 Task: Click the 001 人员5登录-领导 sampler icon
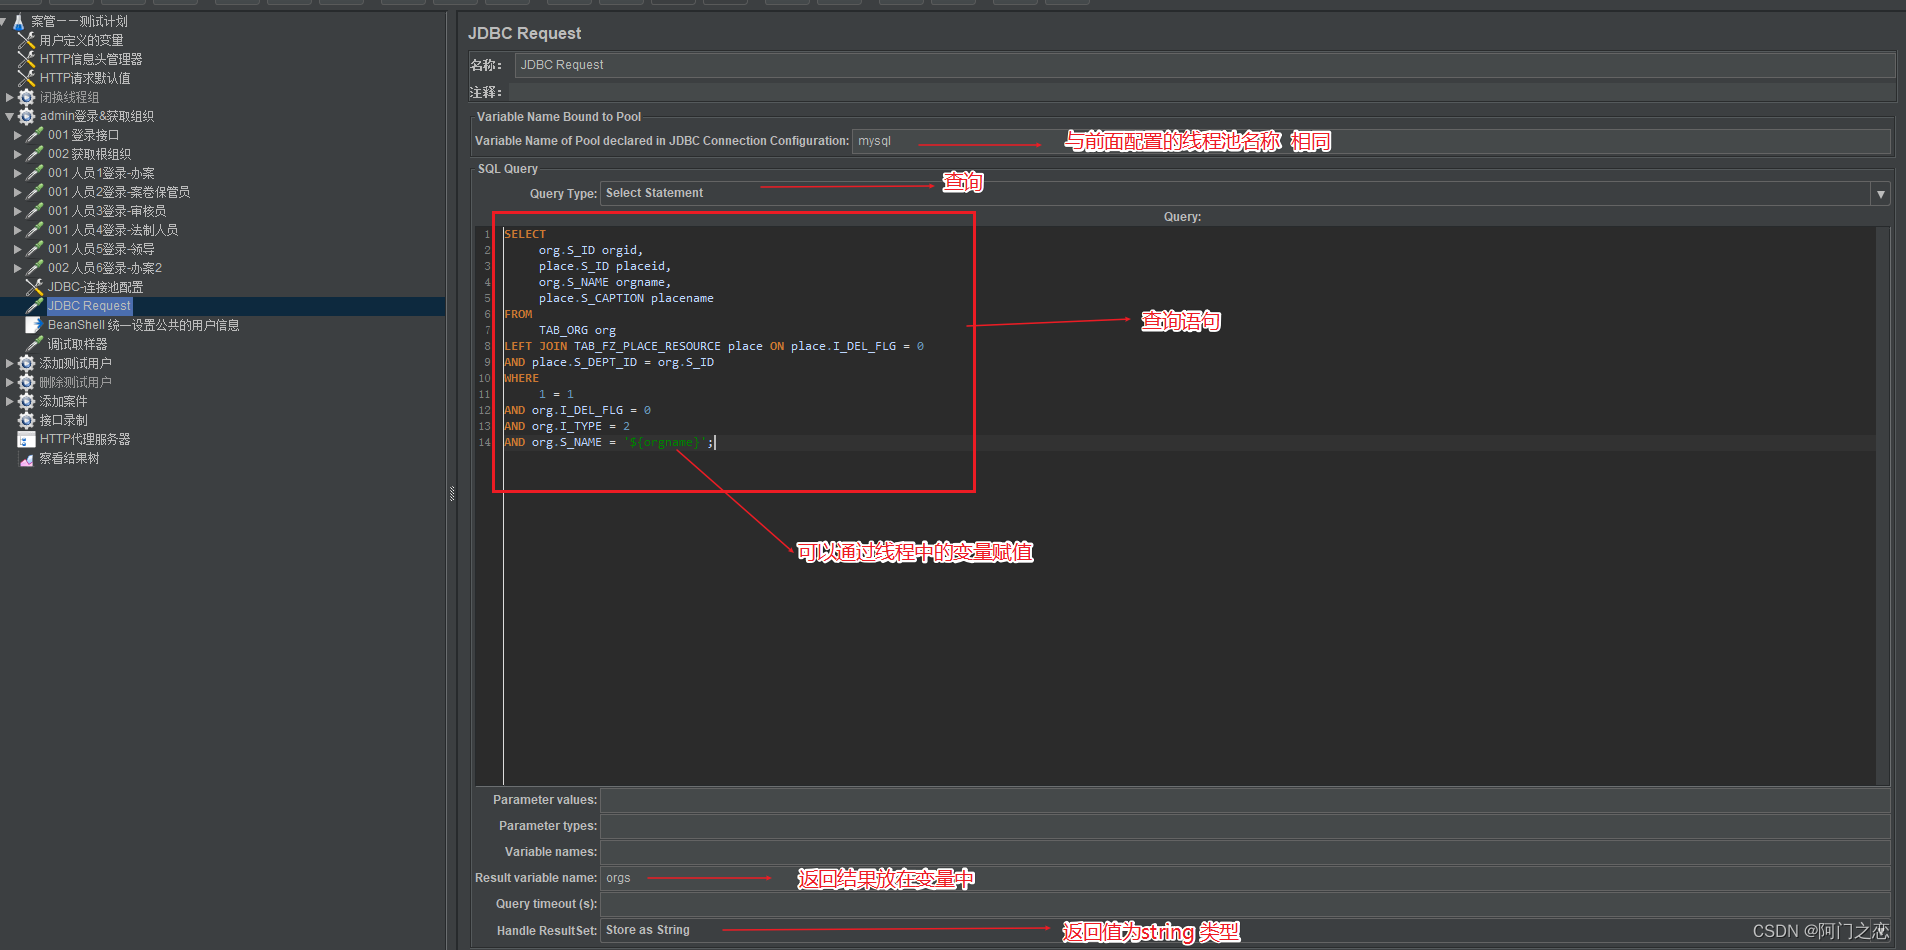(x=35, y=249)
